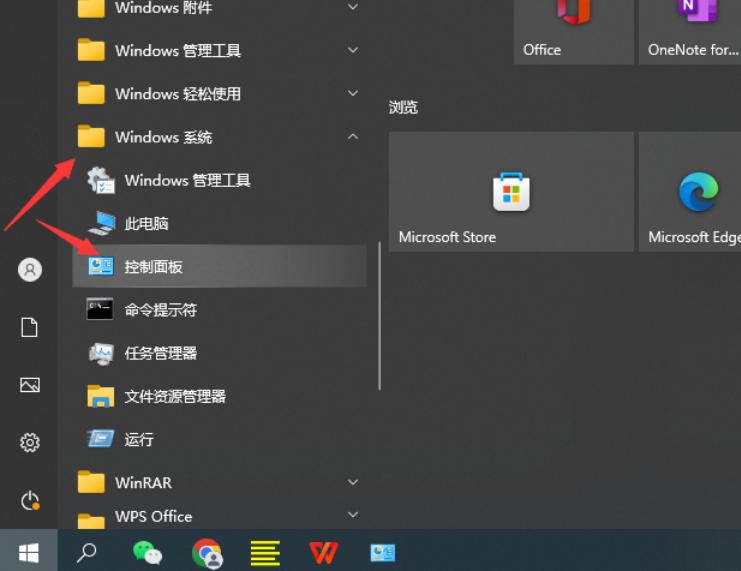This screenshot has width=741, height=571.
Task: Open the Microsoft Store tile
Action: click(511, 191)
